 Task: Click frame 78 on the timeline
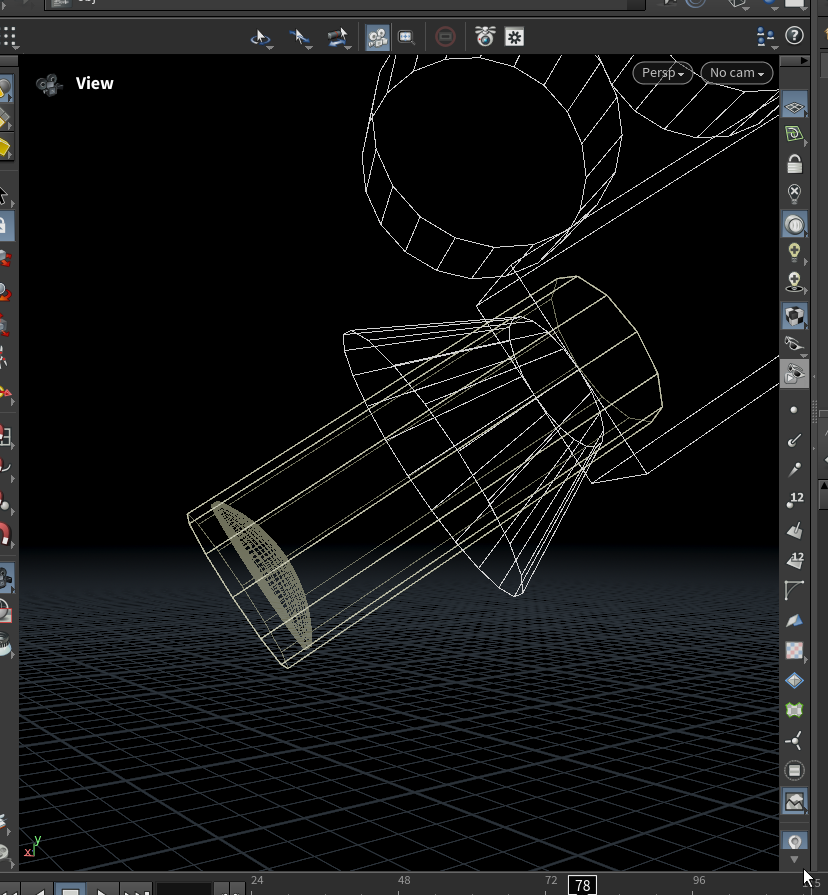tap(582, 885)
